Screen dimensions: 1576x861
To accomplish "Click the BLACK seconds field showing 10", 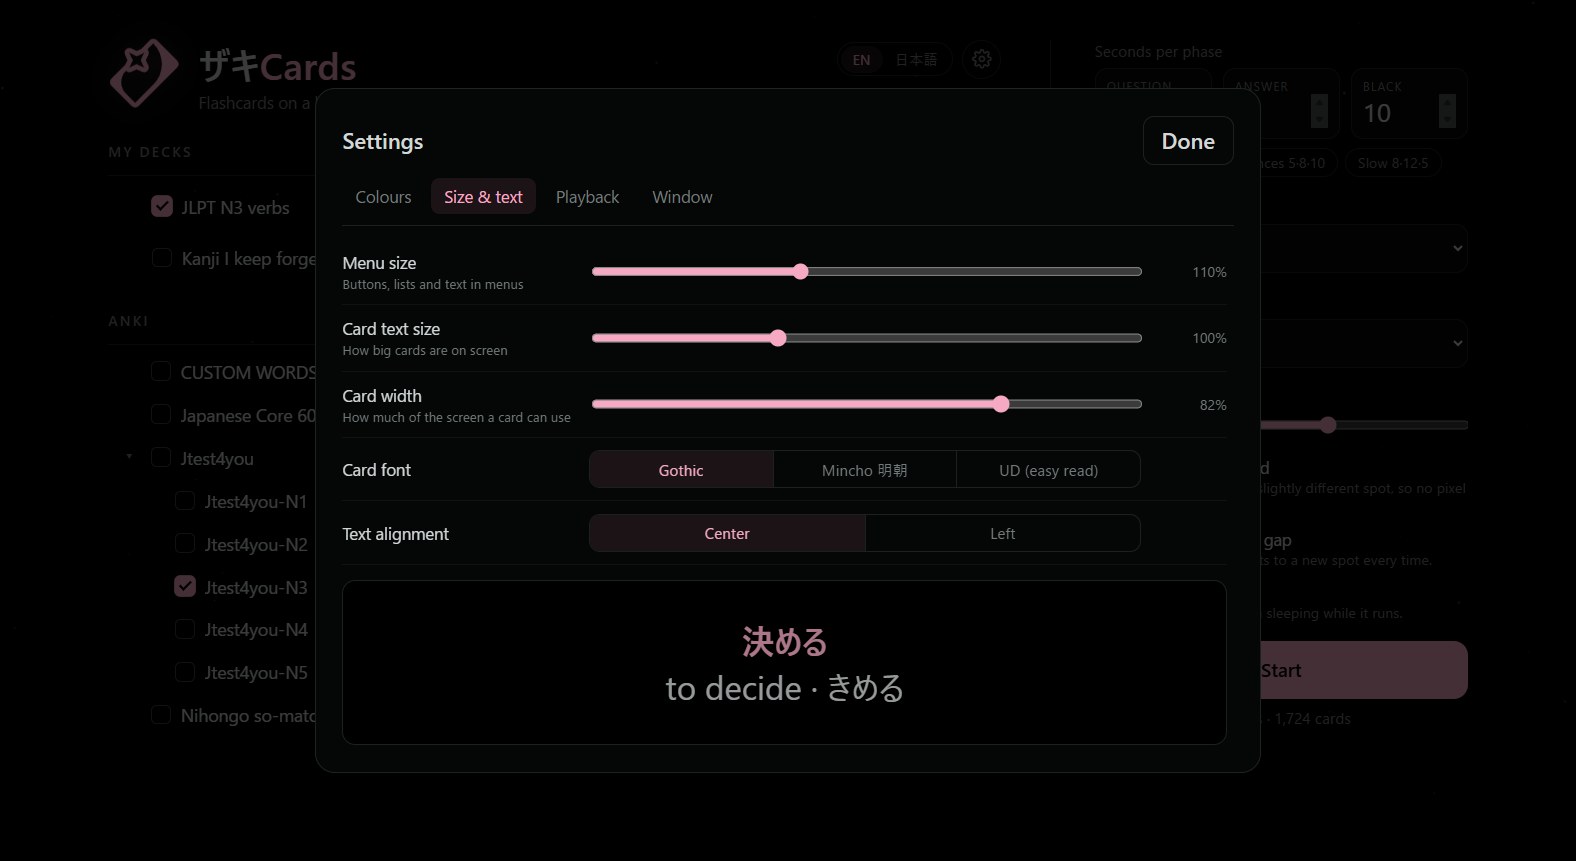I will click(x=1408, y=103).
